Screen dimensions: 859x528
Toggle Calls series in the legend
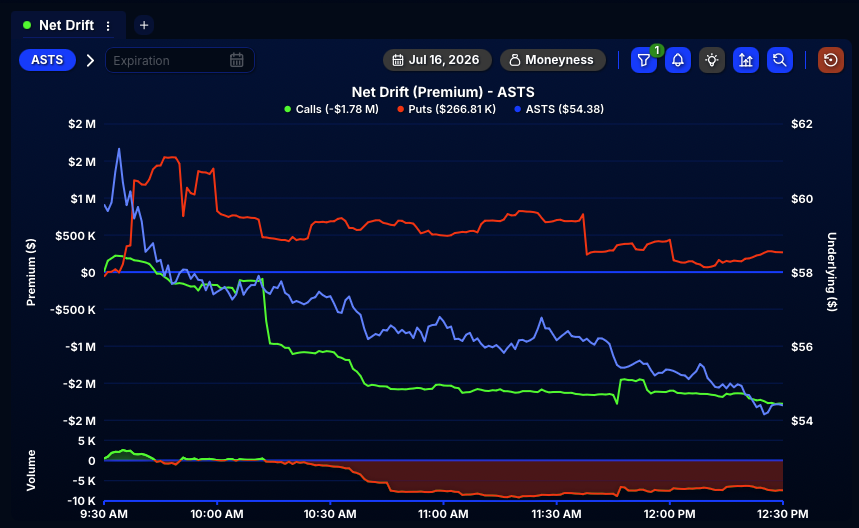point(331,109)
